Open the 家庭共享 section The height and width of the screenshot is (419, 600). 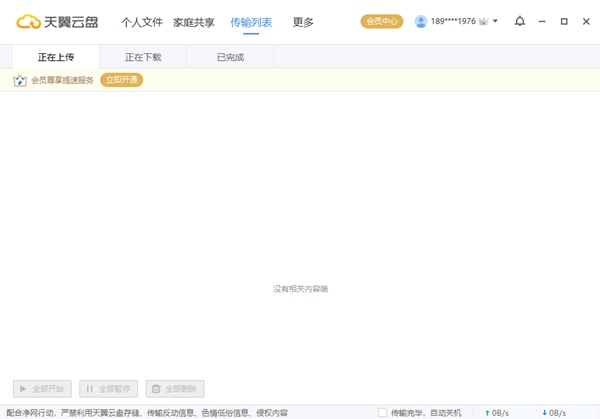point(194,22)
